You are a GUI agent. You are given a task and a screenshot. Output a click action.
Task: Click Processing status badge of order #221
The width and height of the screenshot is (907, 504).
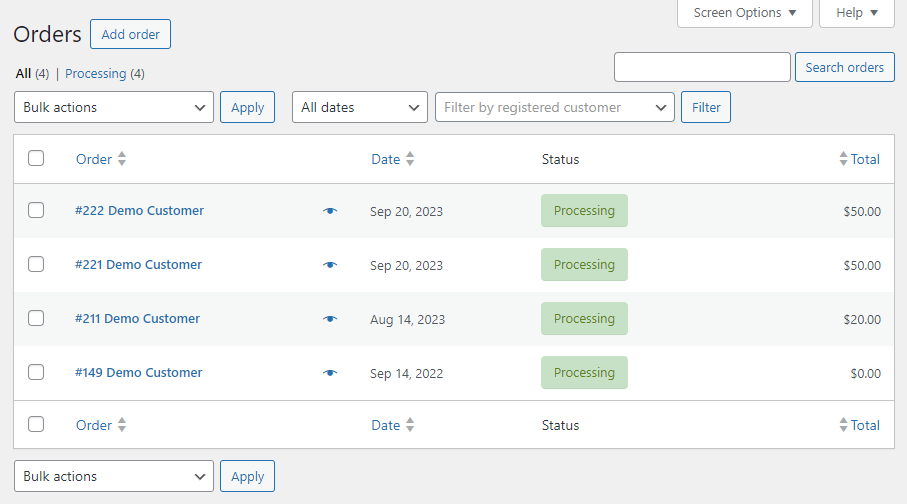pos(584,264)
